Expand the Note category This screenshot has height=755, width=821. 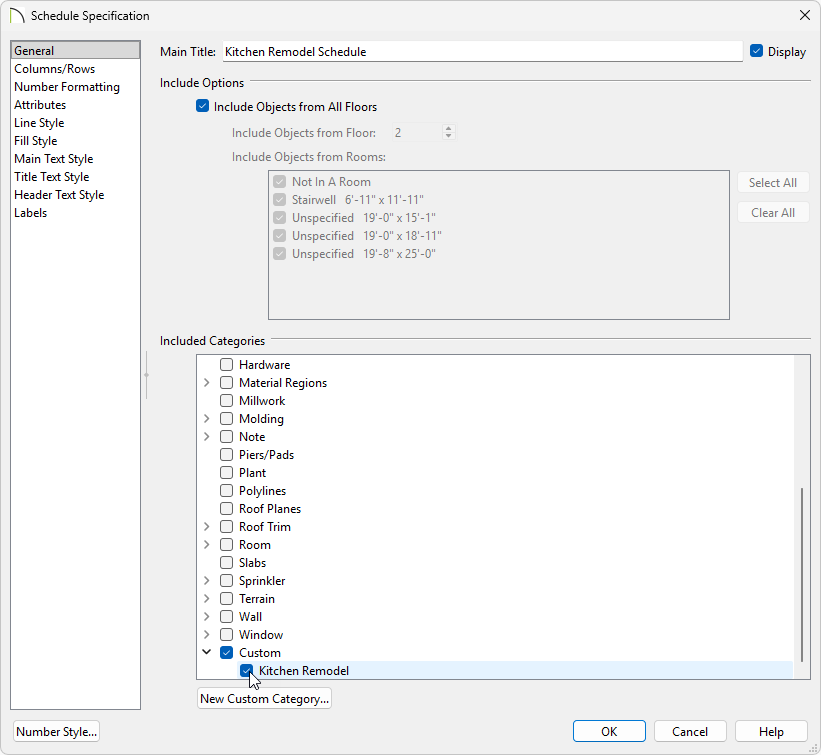206,436
